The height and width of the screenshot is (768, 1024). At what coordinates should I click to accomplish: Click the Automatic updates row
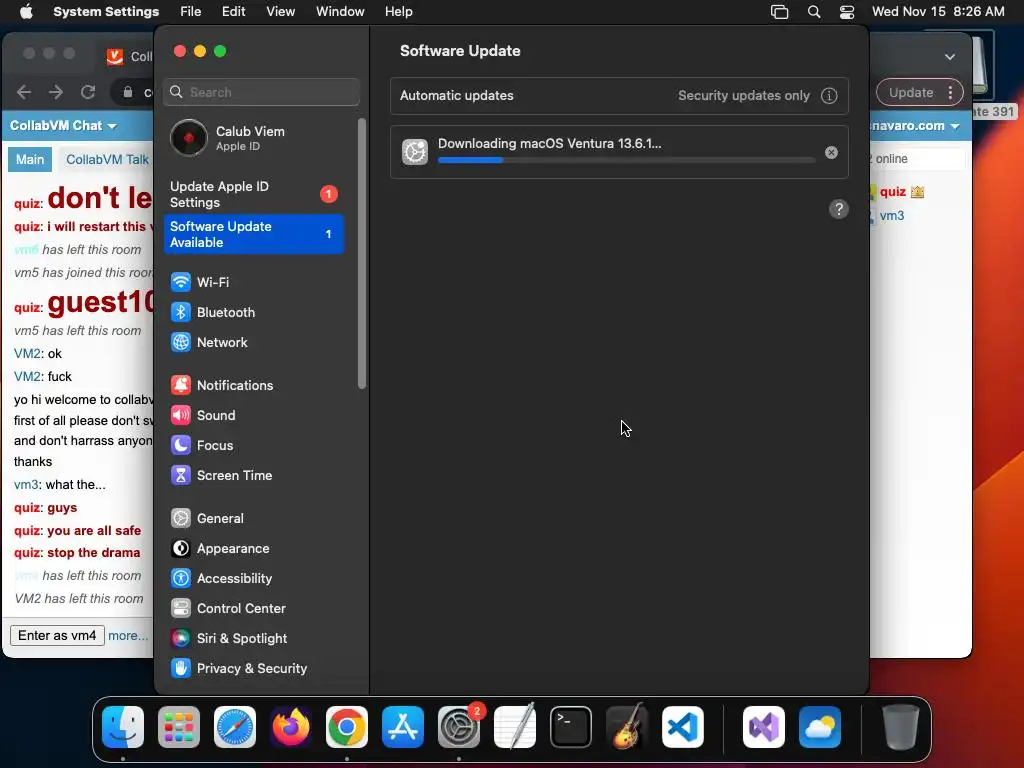[x=619, y=96]
